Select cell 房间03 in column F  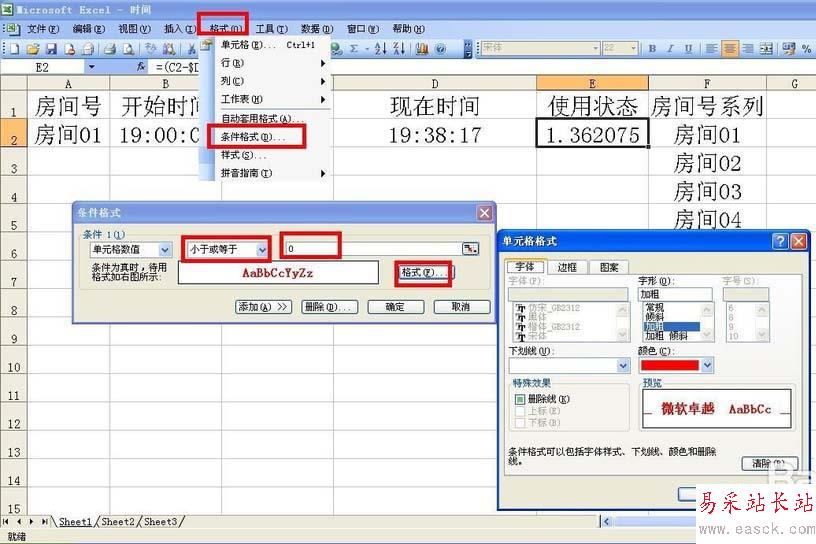(x=707, y=191)
